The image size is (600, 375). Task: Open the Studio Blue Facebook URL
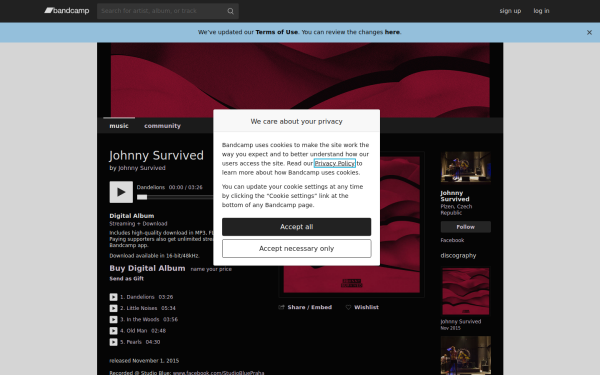(x=218, y=373)
